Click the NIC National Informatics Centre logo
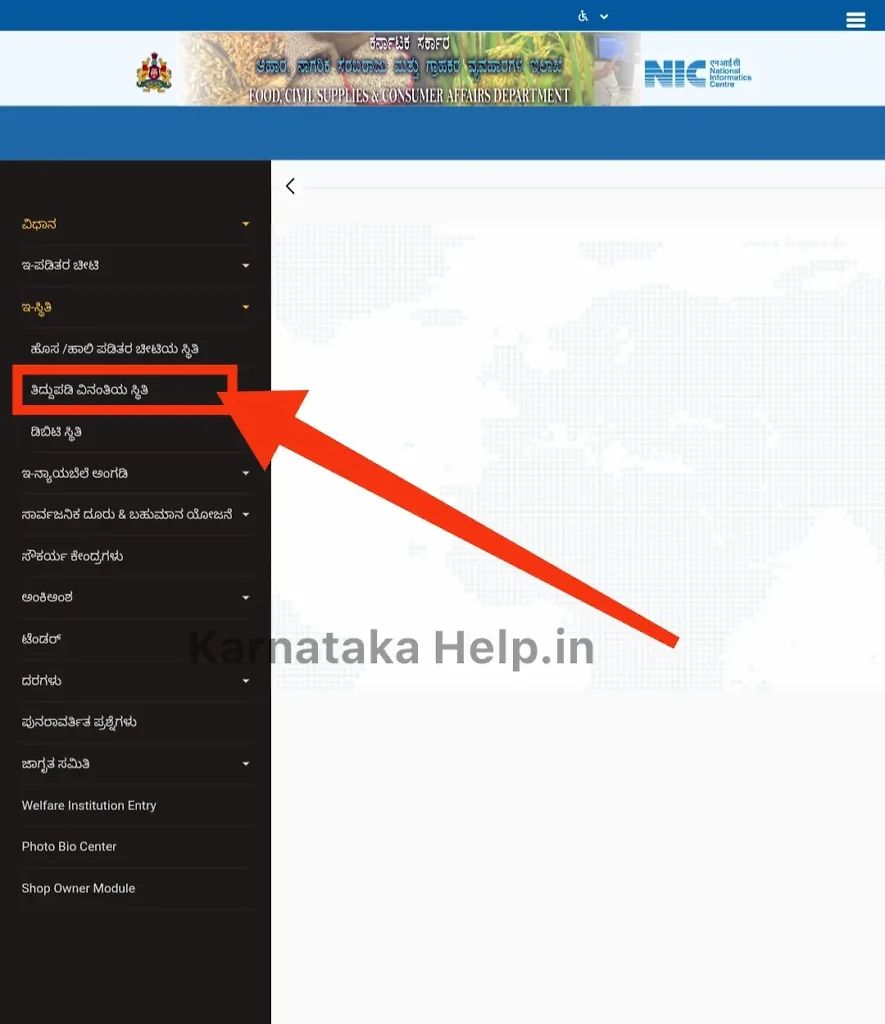Viewport: 885px width, 1024px height. 698,73
